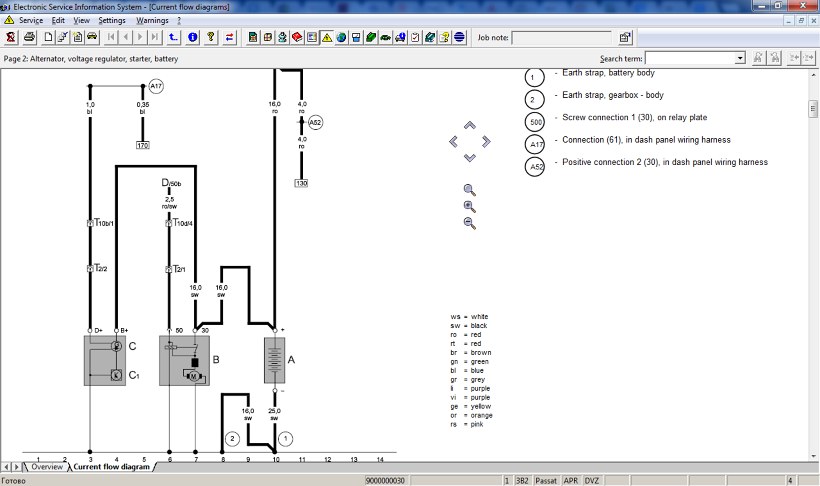Click the top magnifier zoom icon
The width and height of the screenshot is (820, 486).
point(470,190)
